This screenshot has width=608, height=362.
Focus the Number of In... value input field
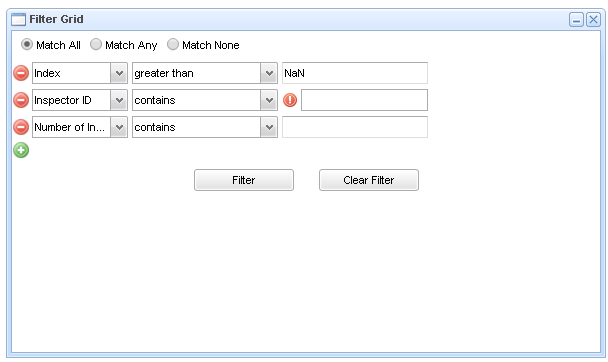click(x=355, y=127)
